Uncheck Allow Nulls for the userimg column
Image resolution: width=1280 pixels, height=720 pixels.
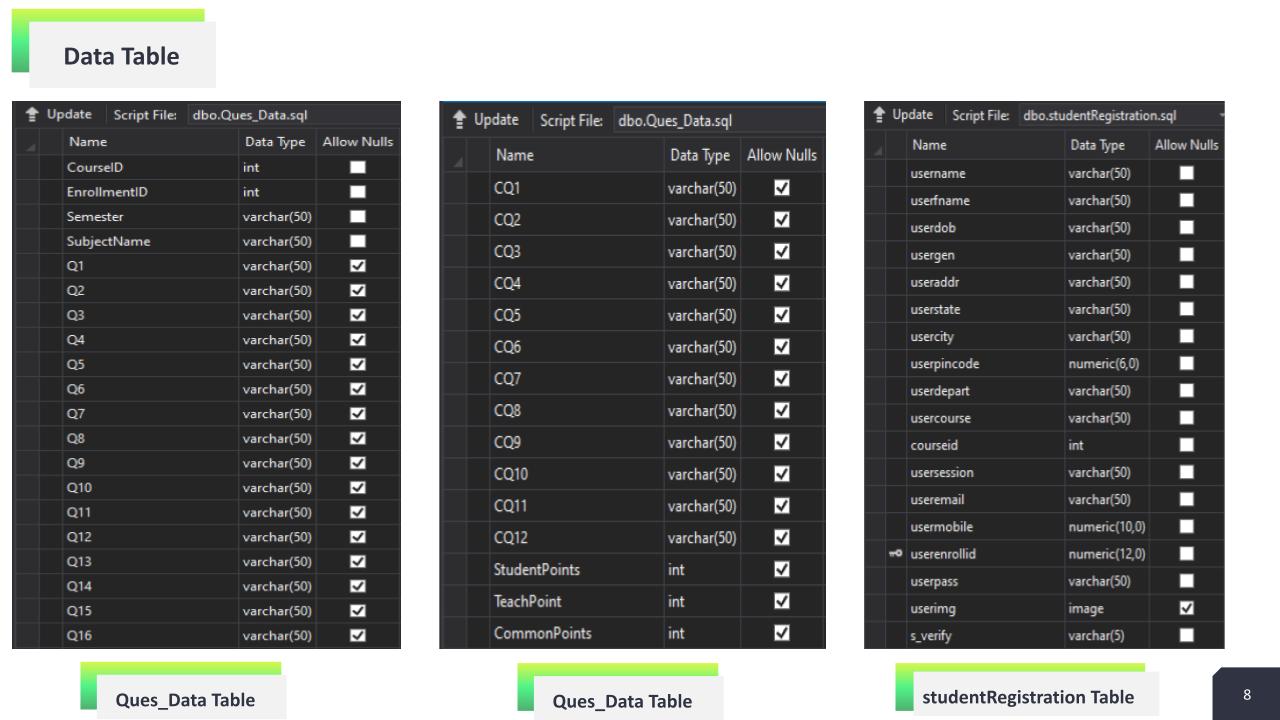tap(1186, 608)
